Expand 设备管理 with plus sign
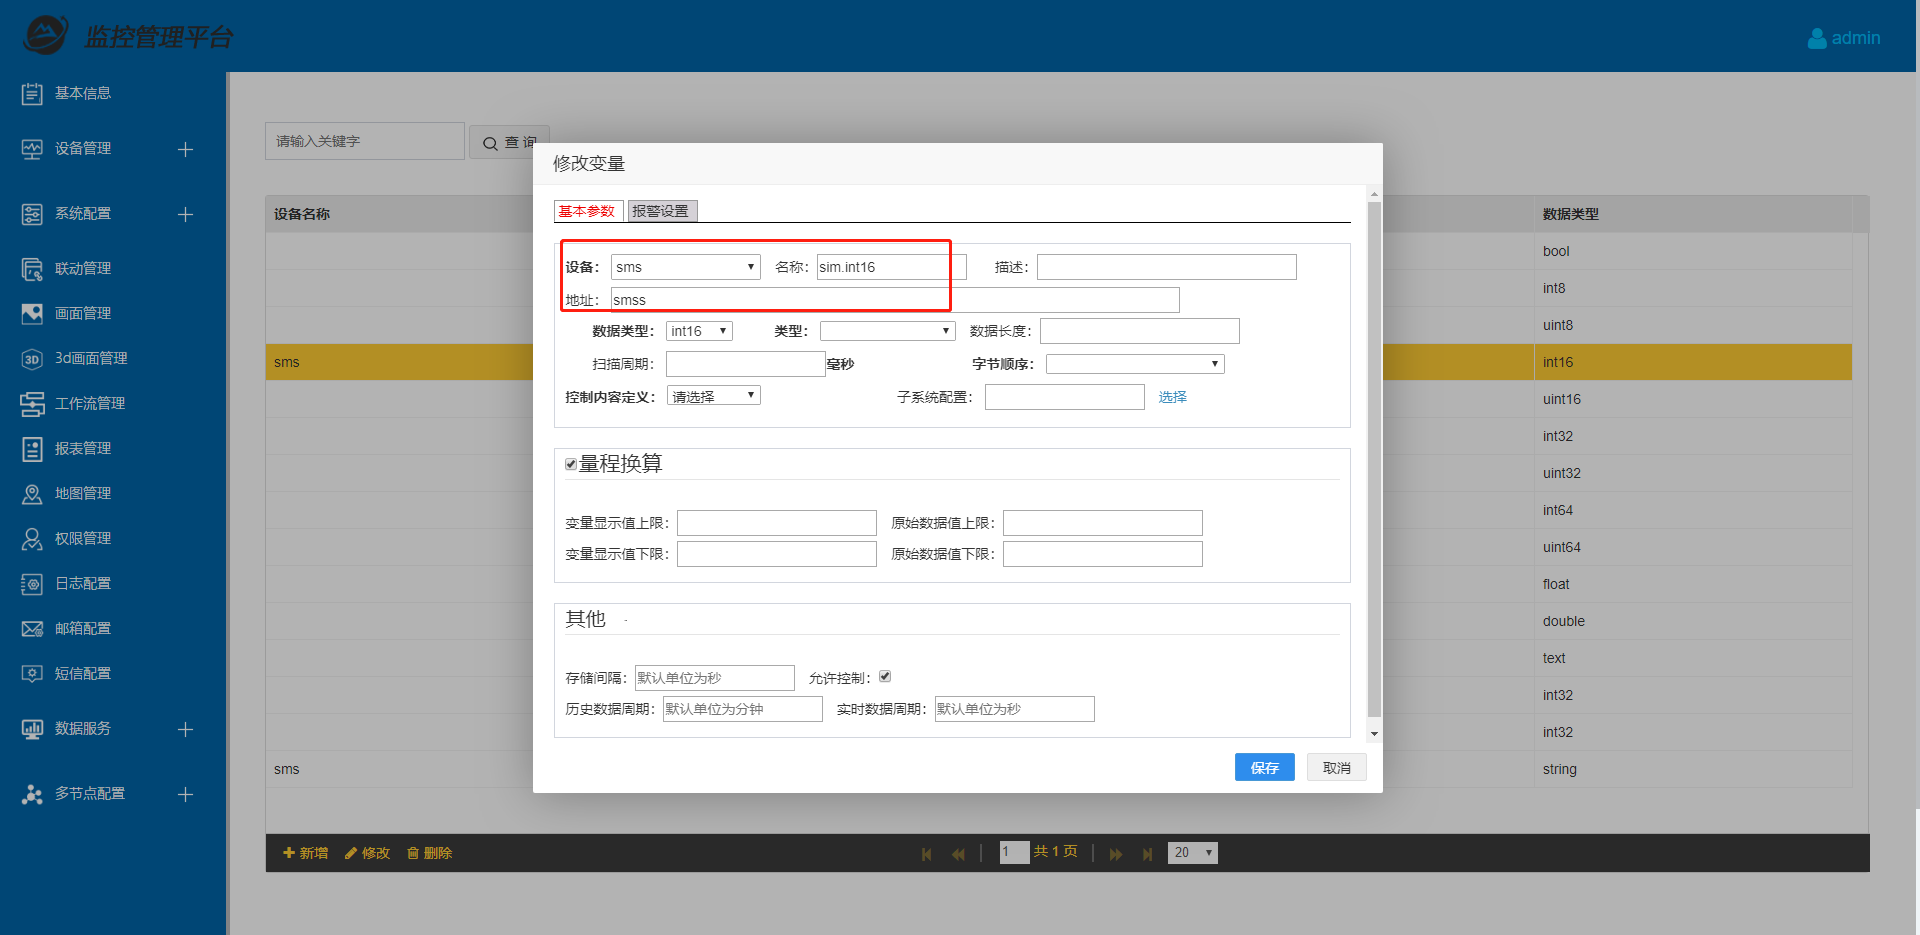The height and width of the screenshot is (935, 1920). click(x=185, y=149)
